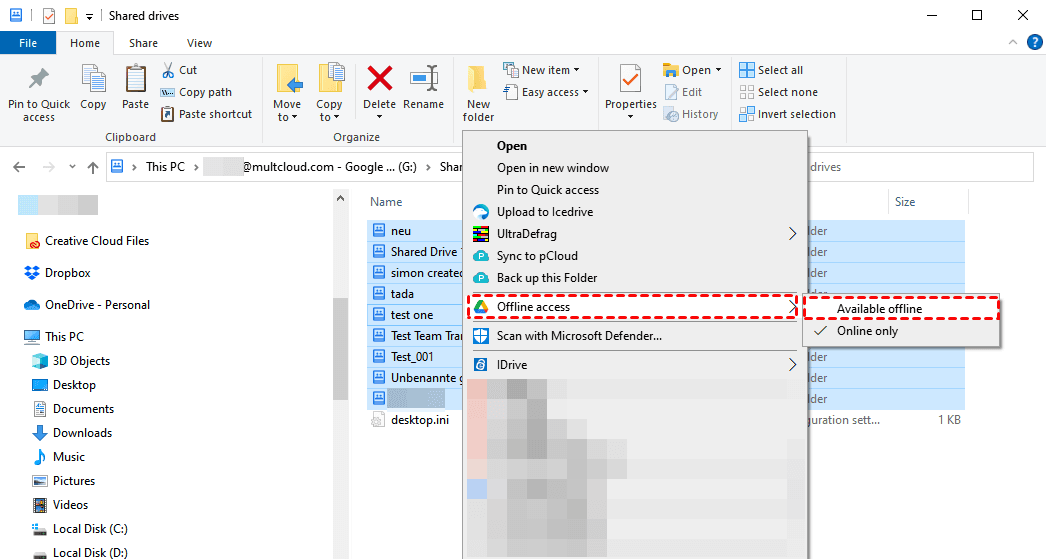Select the desktop.ini file

coord(411,420)
